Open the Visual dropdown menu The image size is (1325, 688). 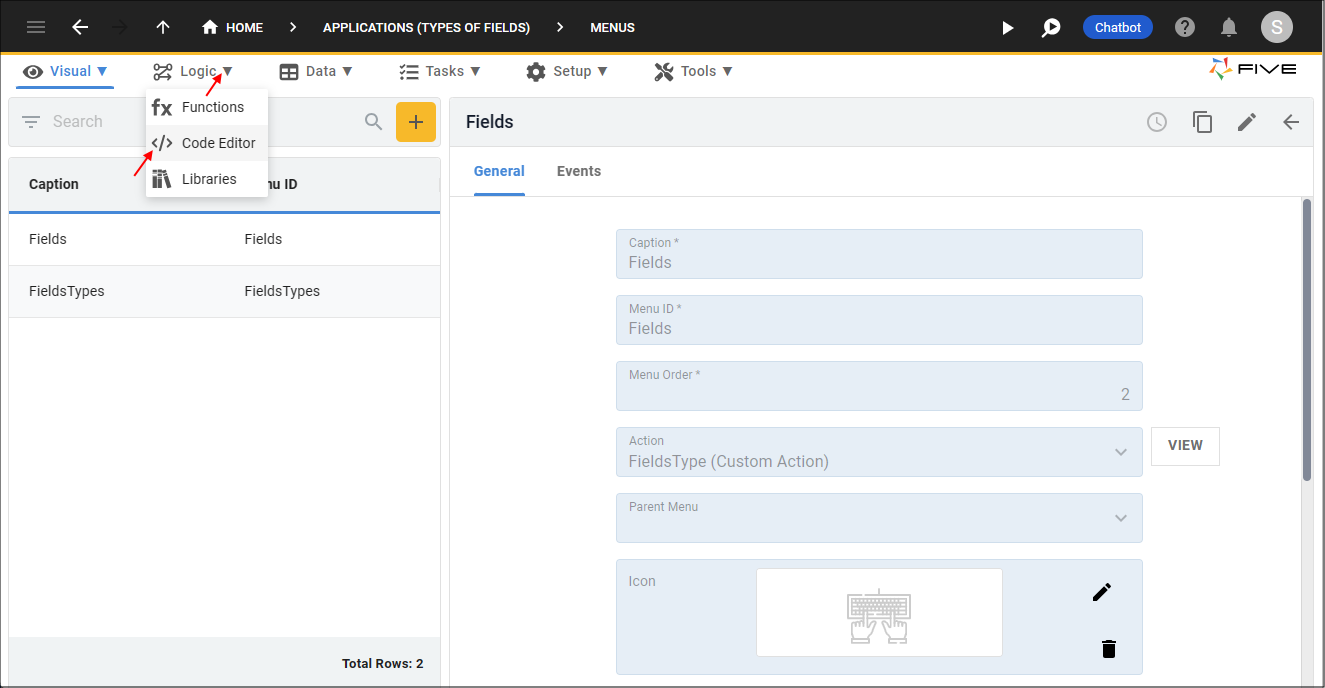pos(64,71)
